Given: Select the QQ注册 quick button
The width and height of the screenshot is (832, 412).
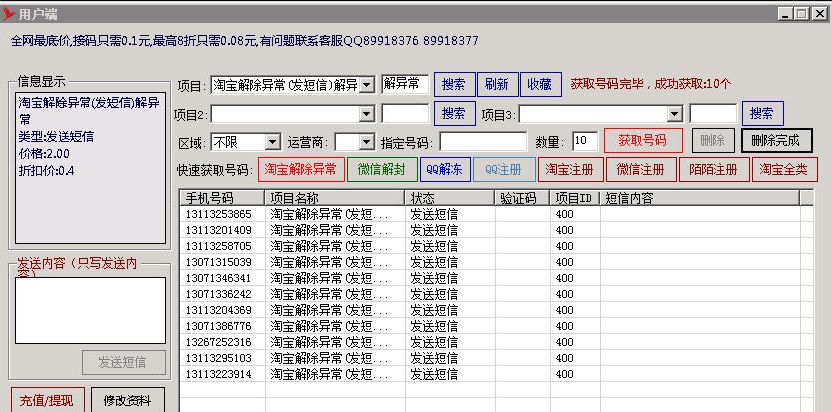Looking at the screenshot, I should 504,169.
